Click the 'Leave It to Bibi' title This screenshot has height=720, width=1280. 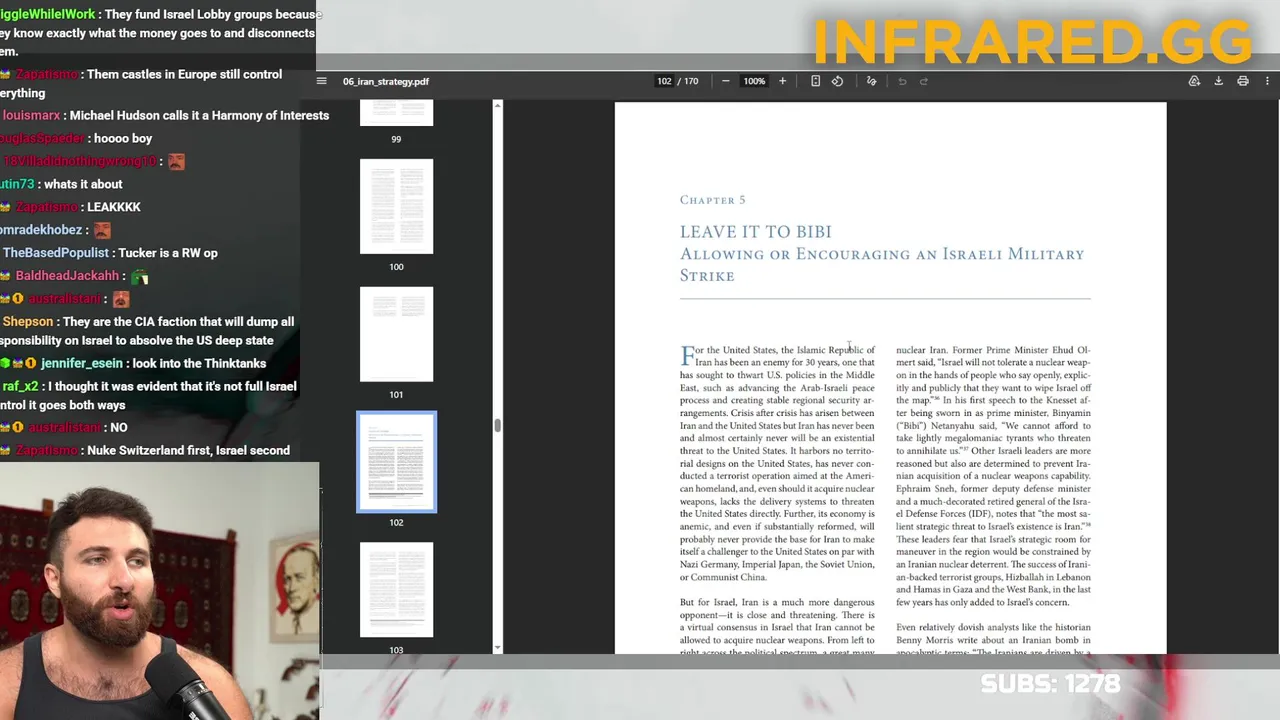756,232
